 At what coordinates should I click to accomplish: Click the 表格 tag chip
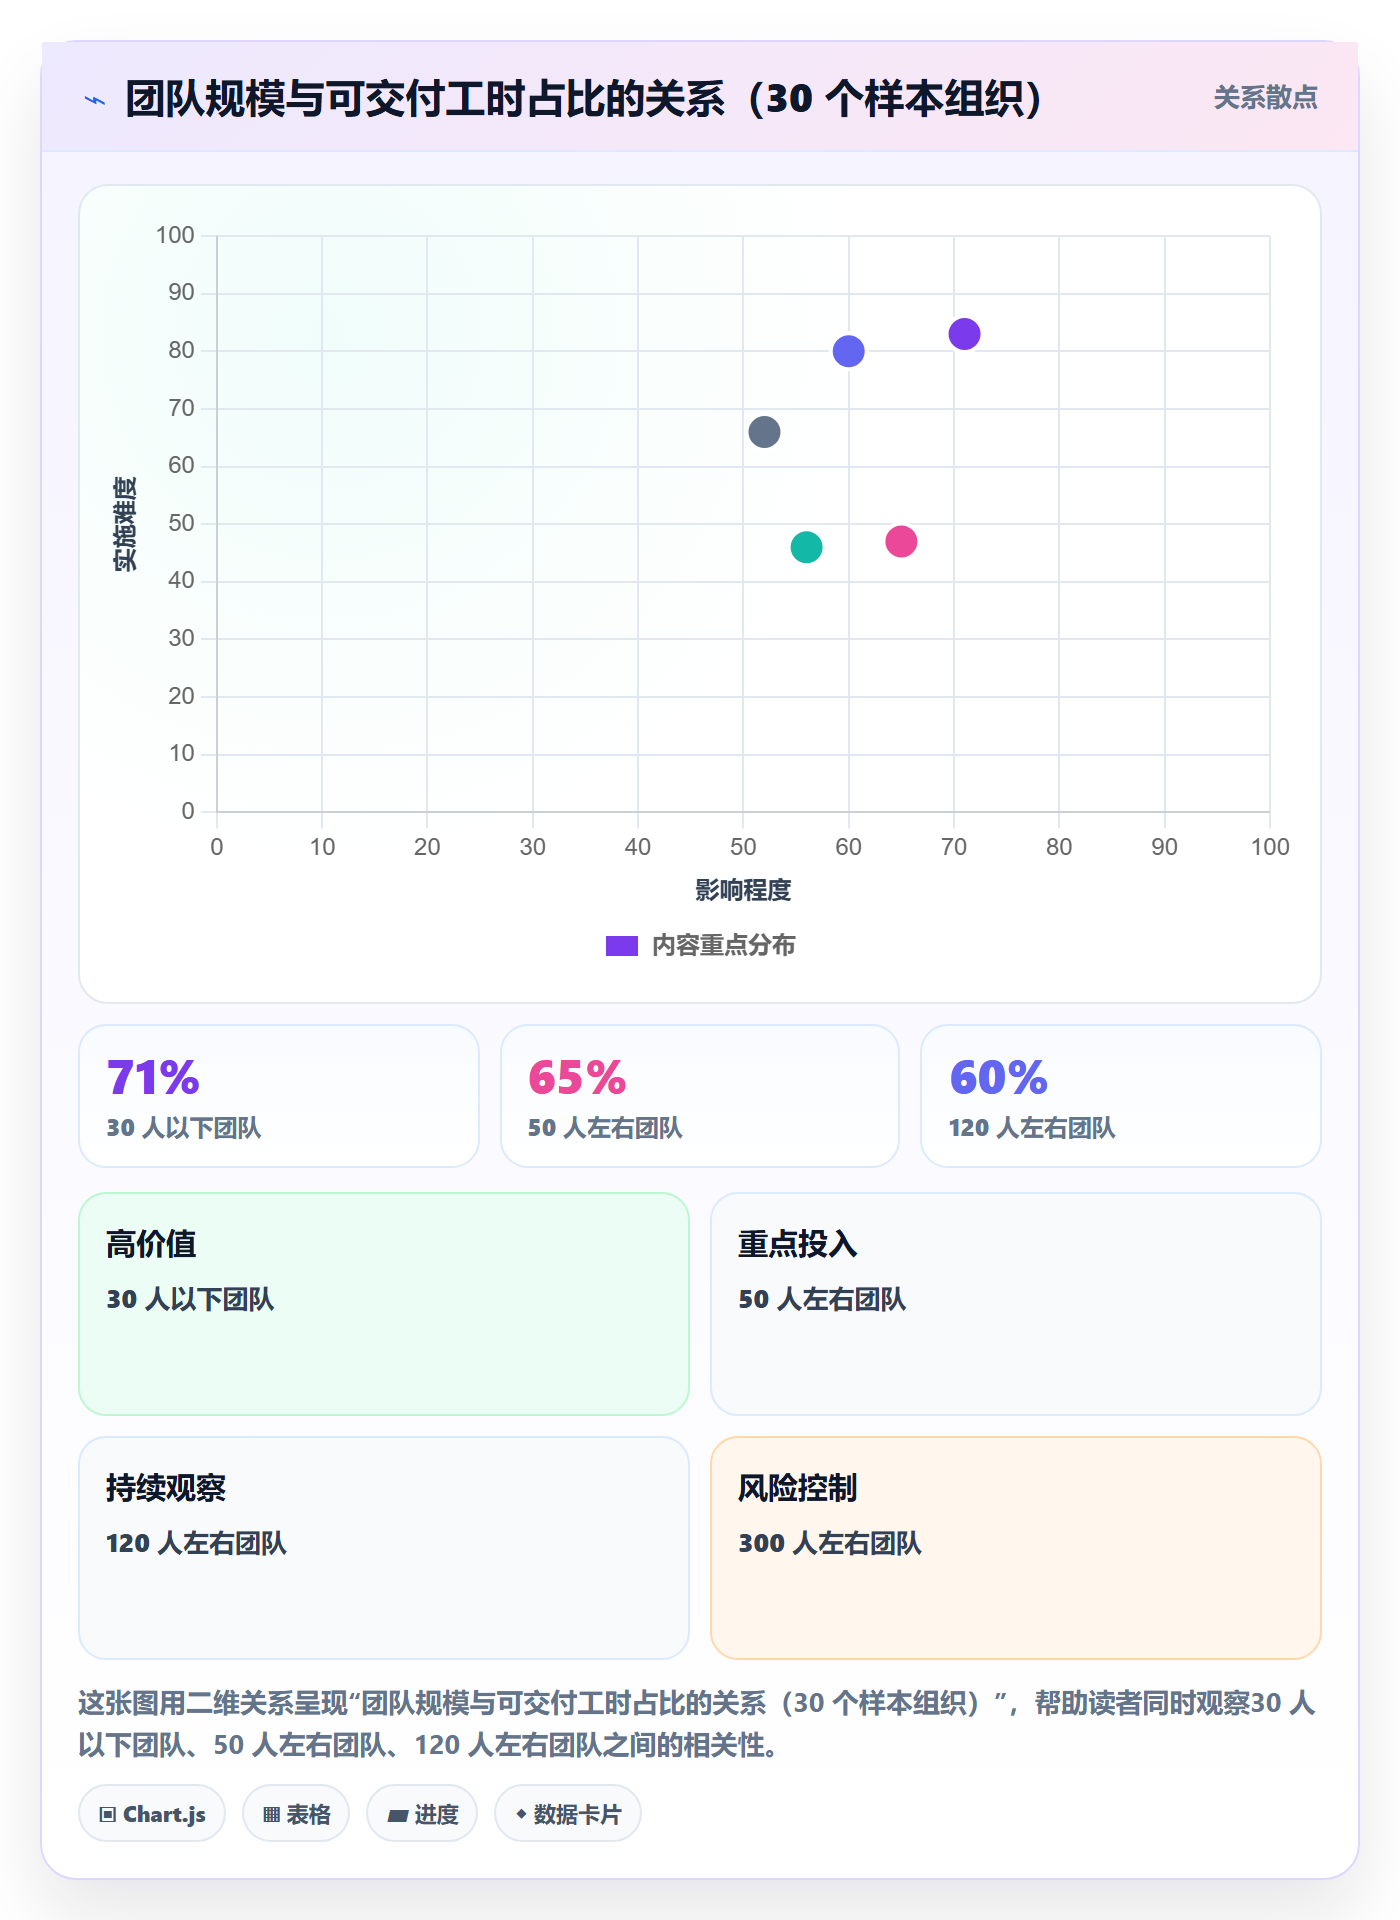click(296, 1814)
